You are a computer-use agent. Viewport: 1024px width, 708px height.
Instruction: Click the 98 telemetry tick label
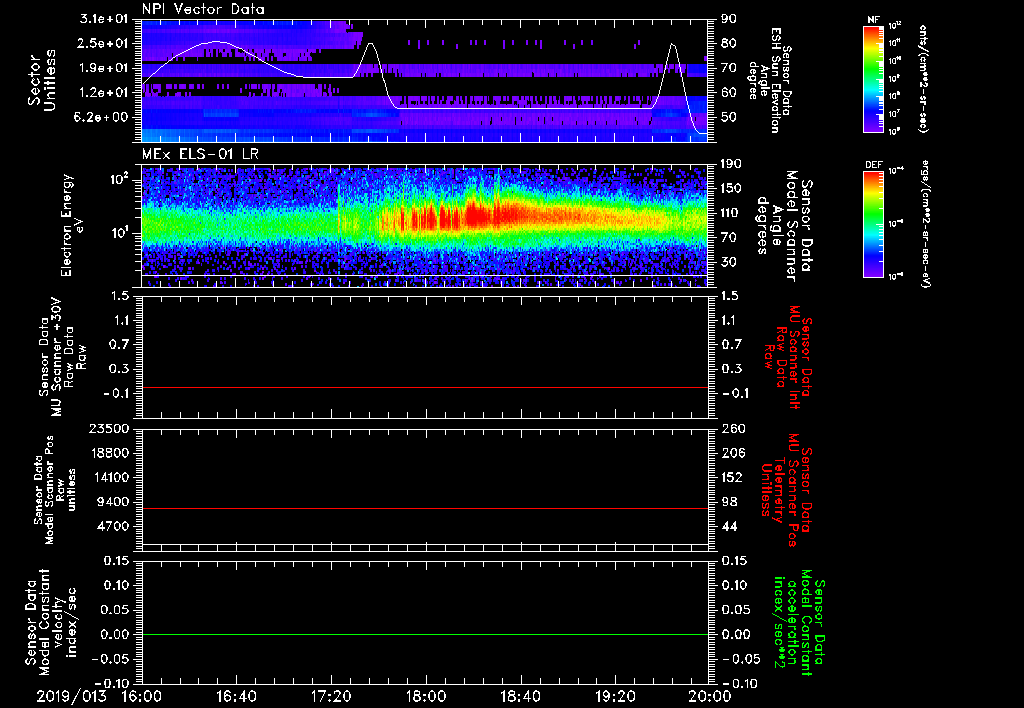[x=729, y=502]
